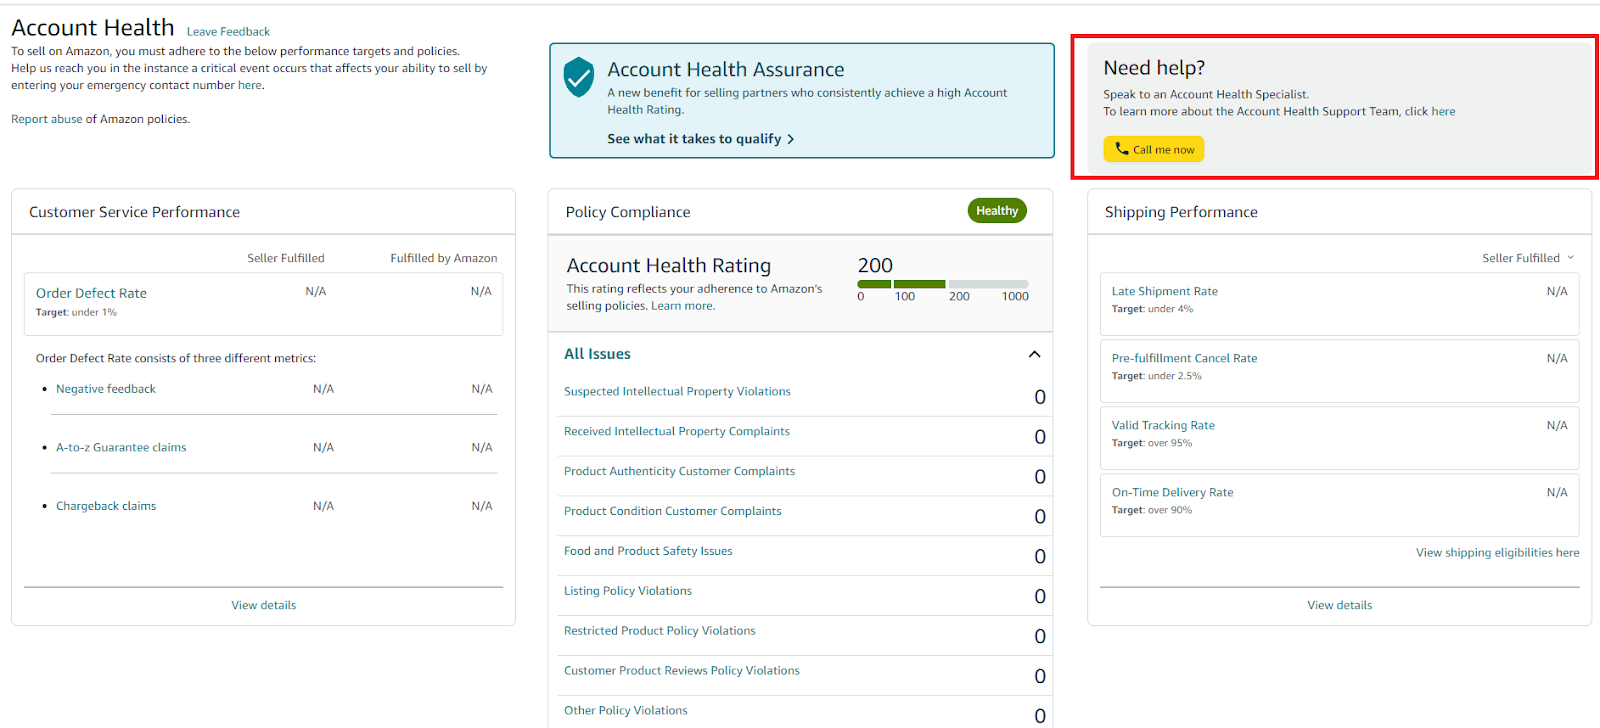Click the Fulfilled by Amazon column header
Image resolution: width=1600 pixels, height=728 pixels.
tap(444, 258)
